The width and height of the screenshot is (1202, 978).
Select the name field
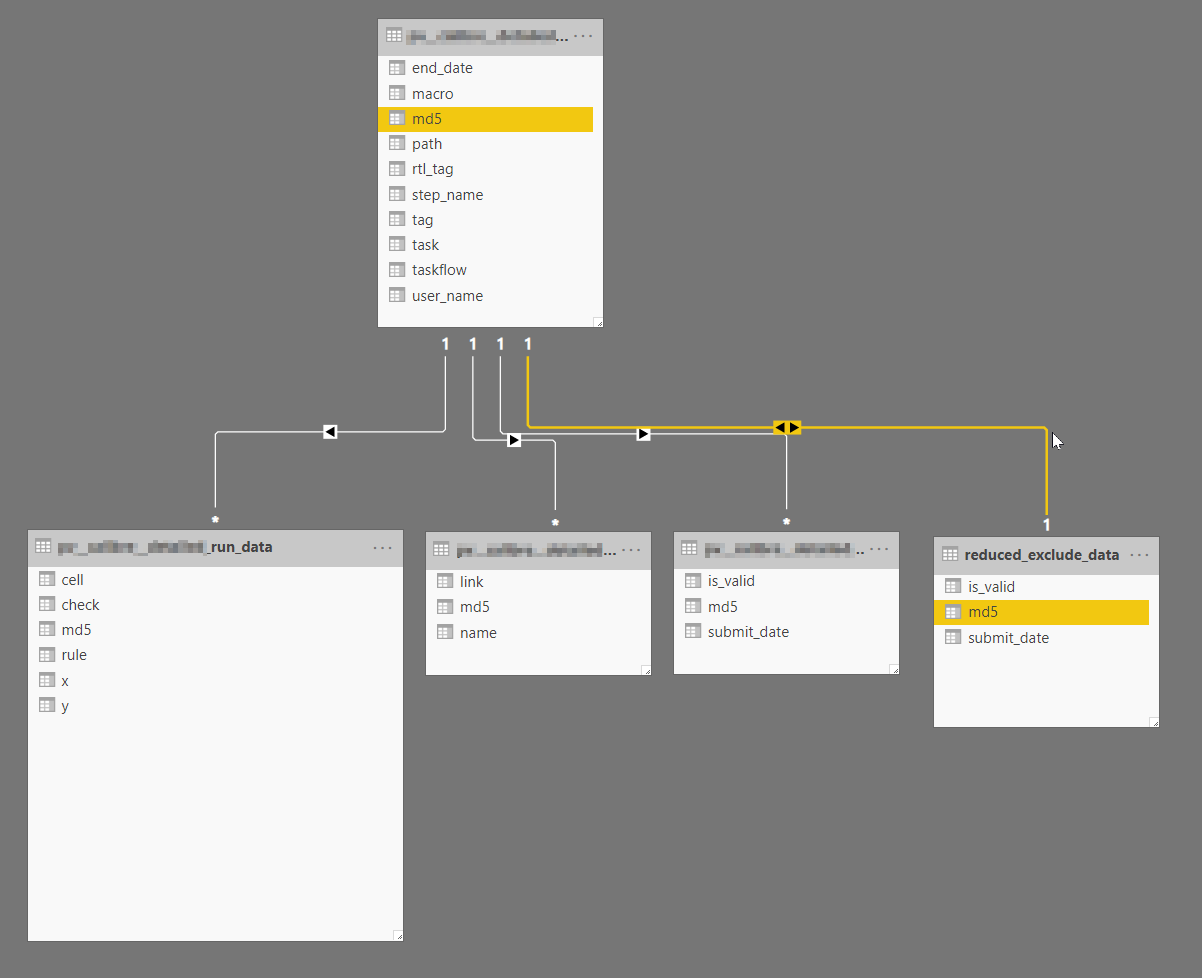tap(533, 633)
